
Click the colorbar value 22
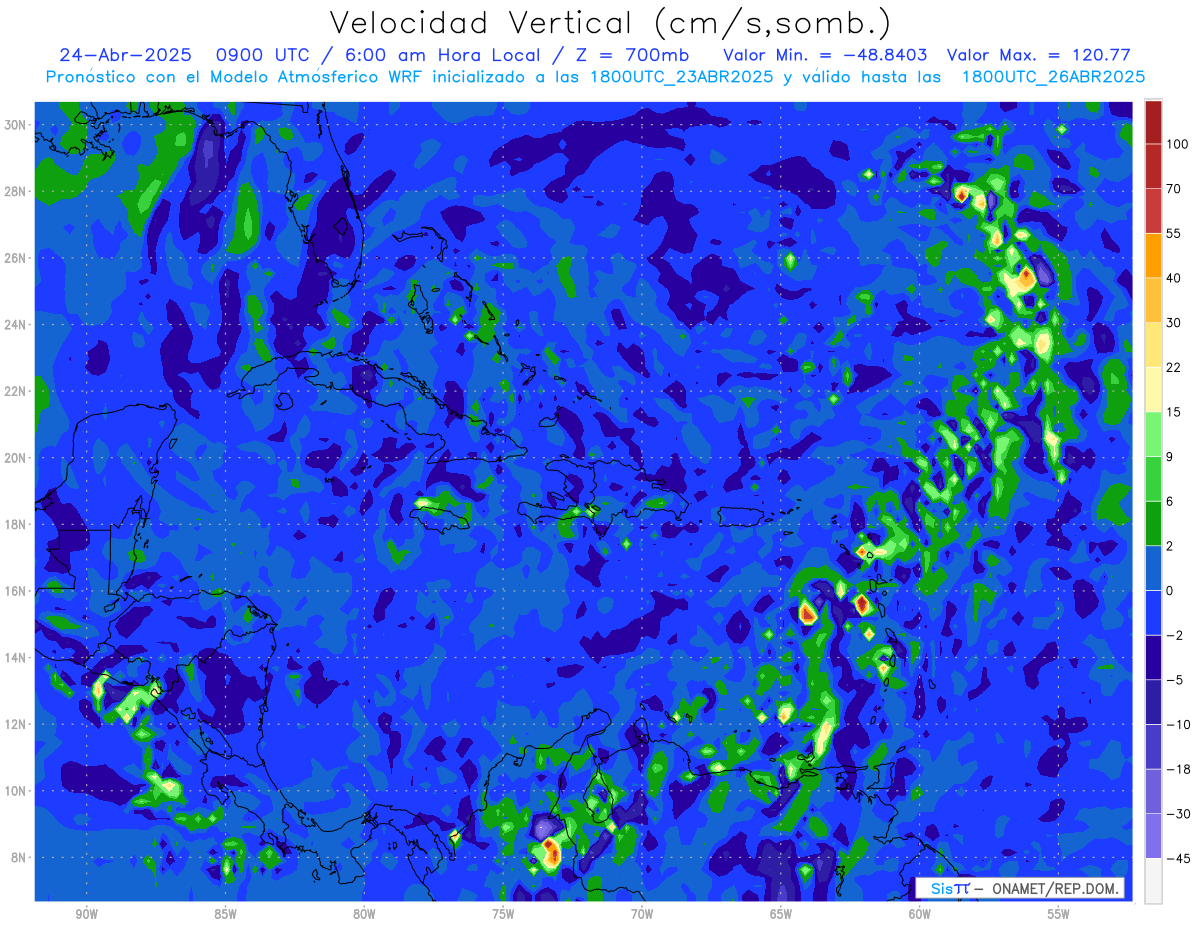pyautogui.click(x=1174, y=367)
